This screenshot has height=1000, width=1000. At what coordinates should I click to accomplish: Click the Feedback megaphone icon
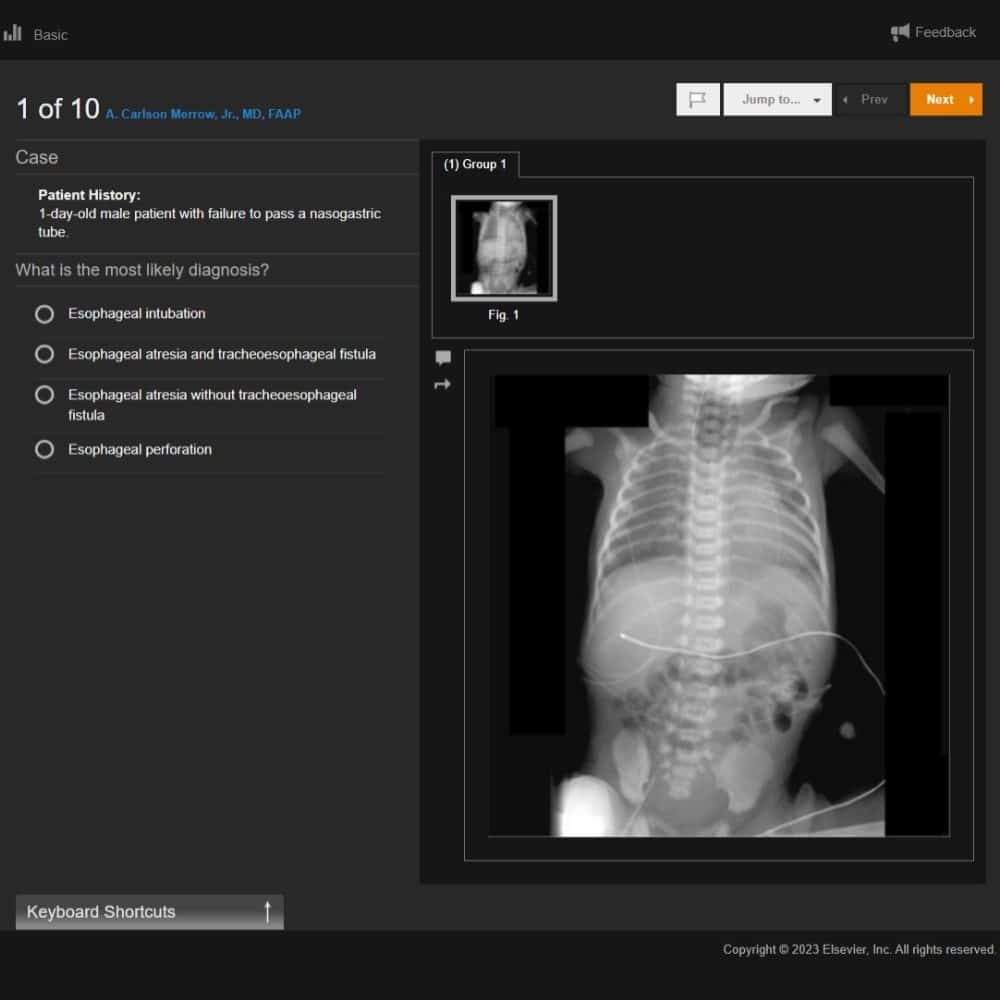coord(900,33)
